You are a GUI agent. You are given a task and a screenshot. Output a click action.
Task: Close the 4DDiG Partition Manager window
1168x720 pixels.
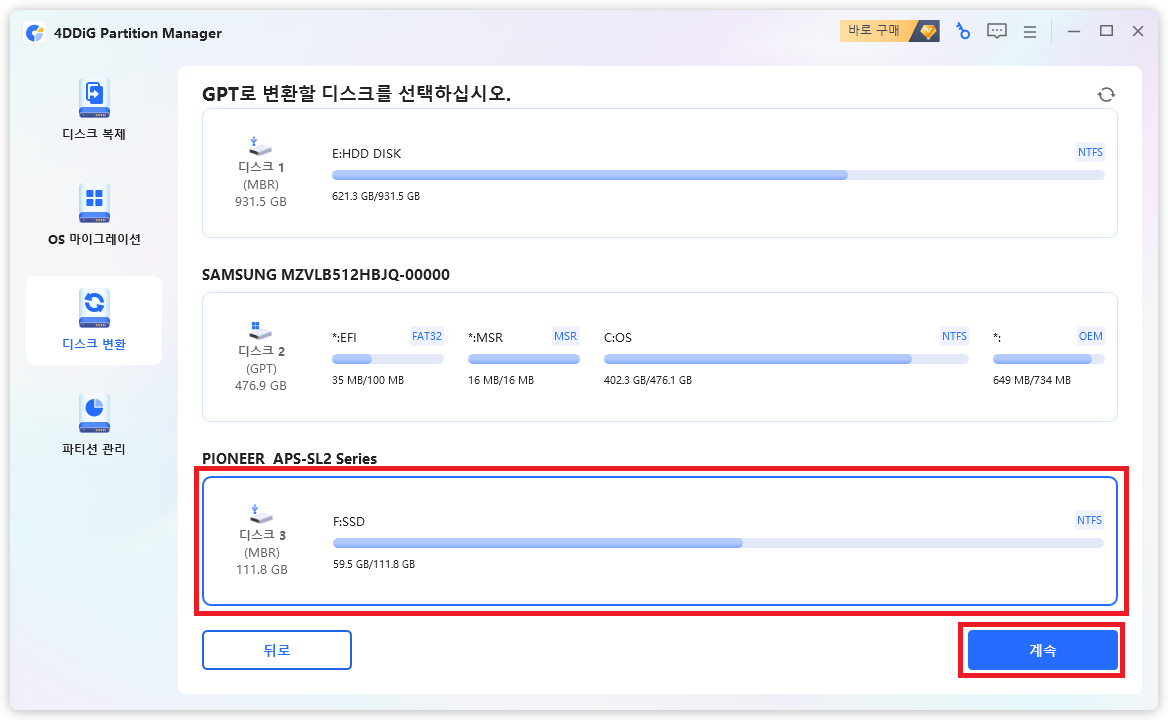click(x=1137, y=31)
